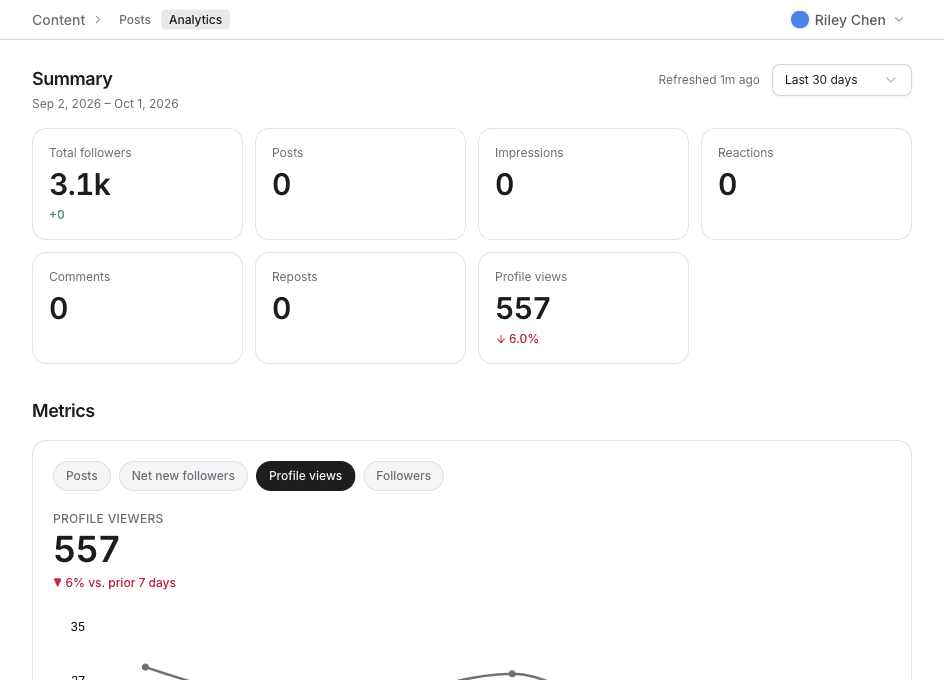944x680 pixels.
Task: Select the Analytics tab
Action: tap(195, 20)
